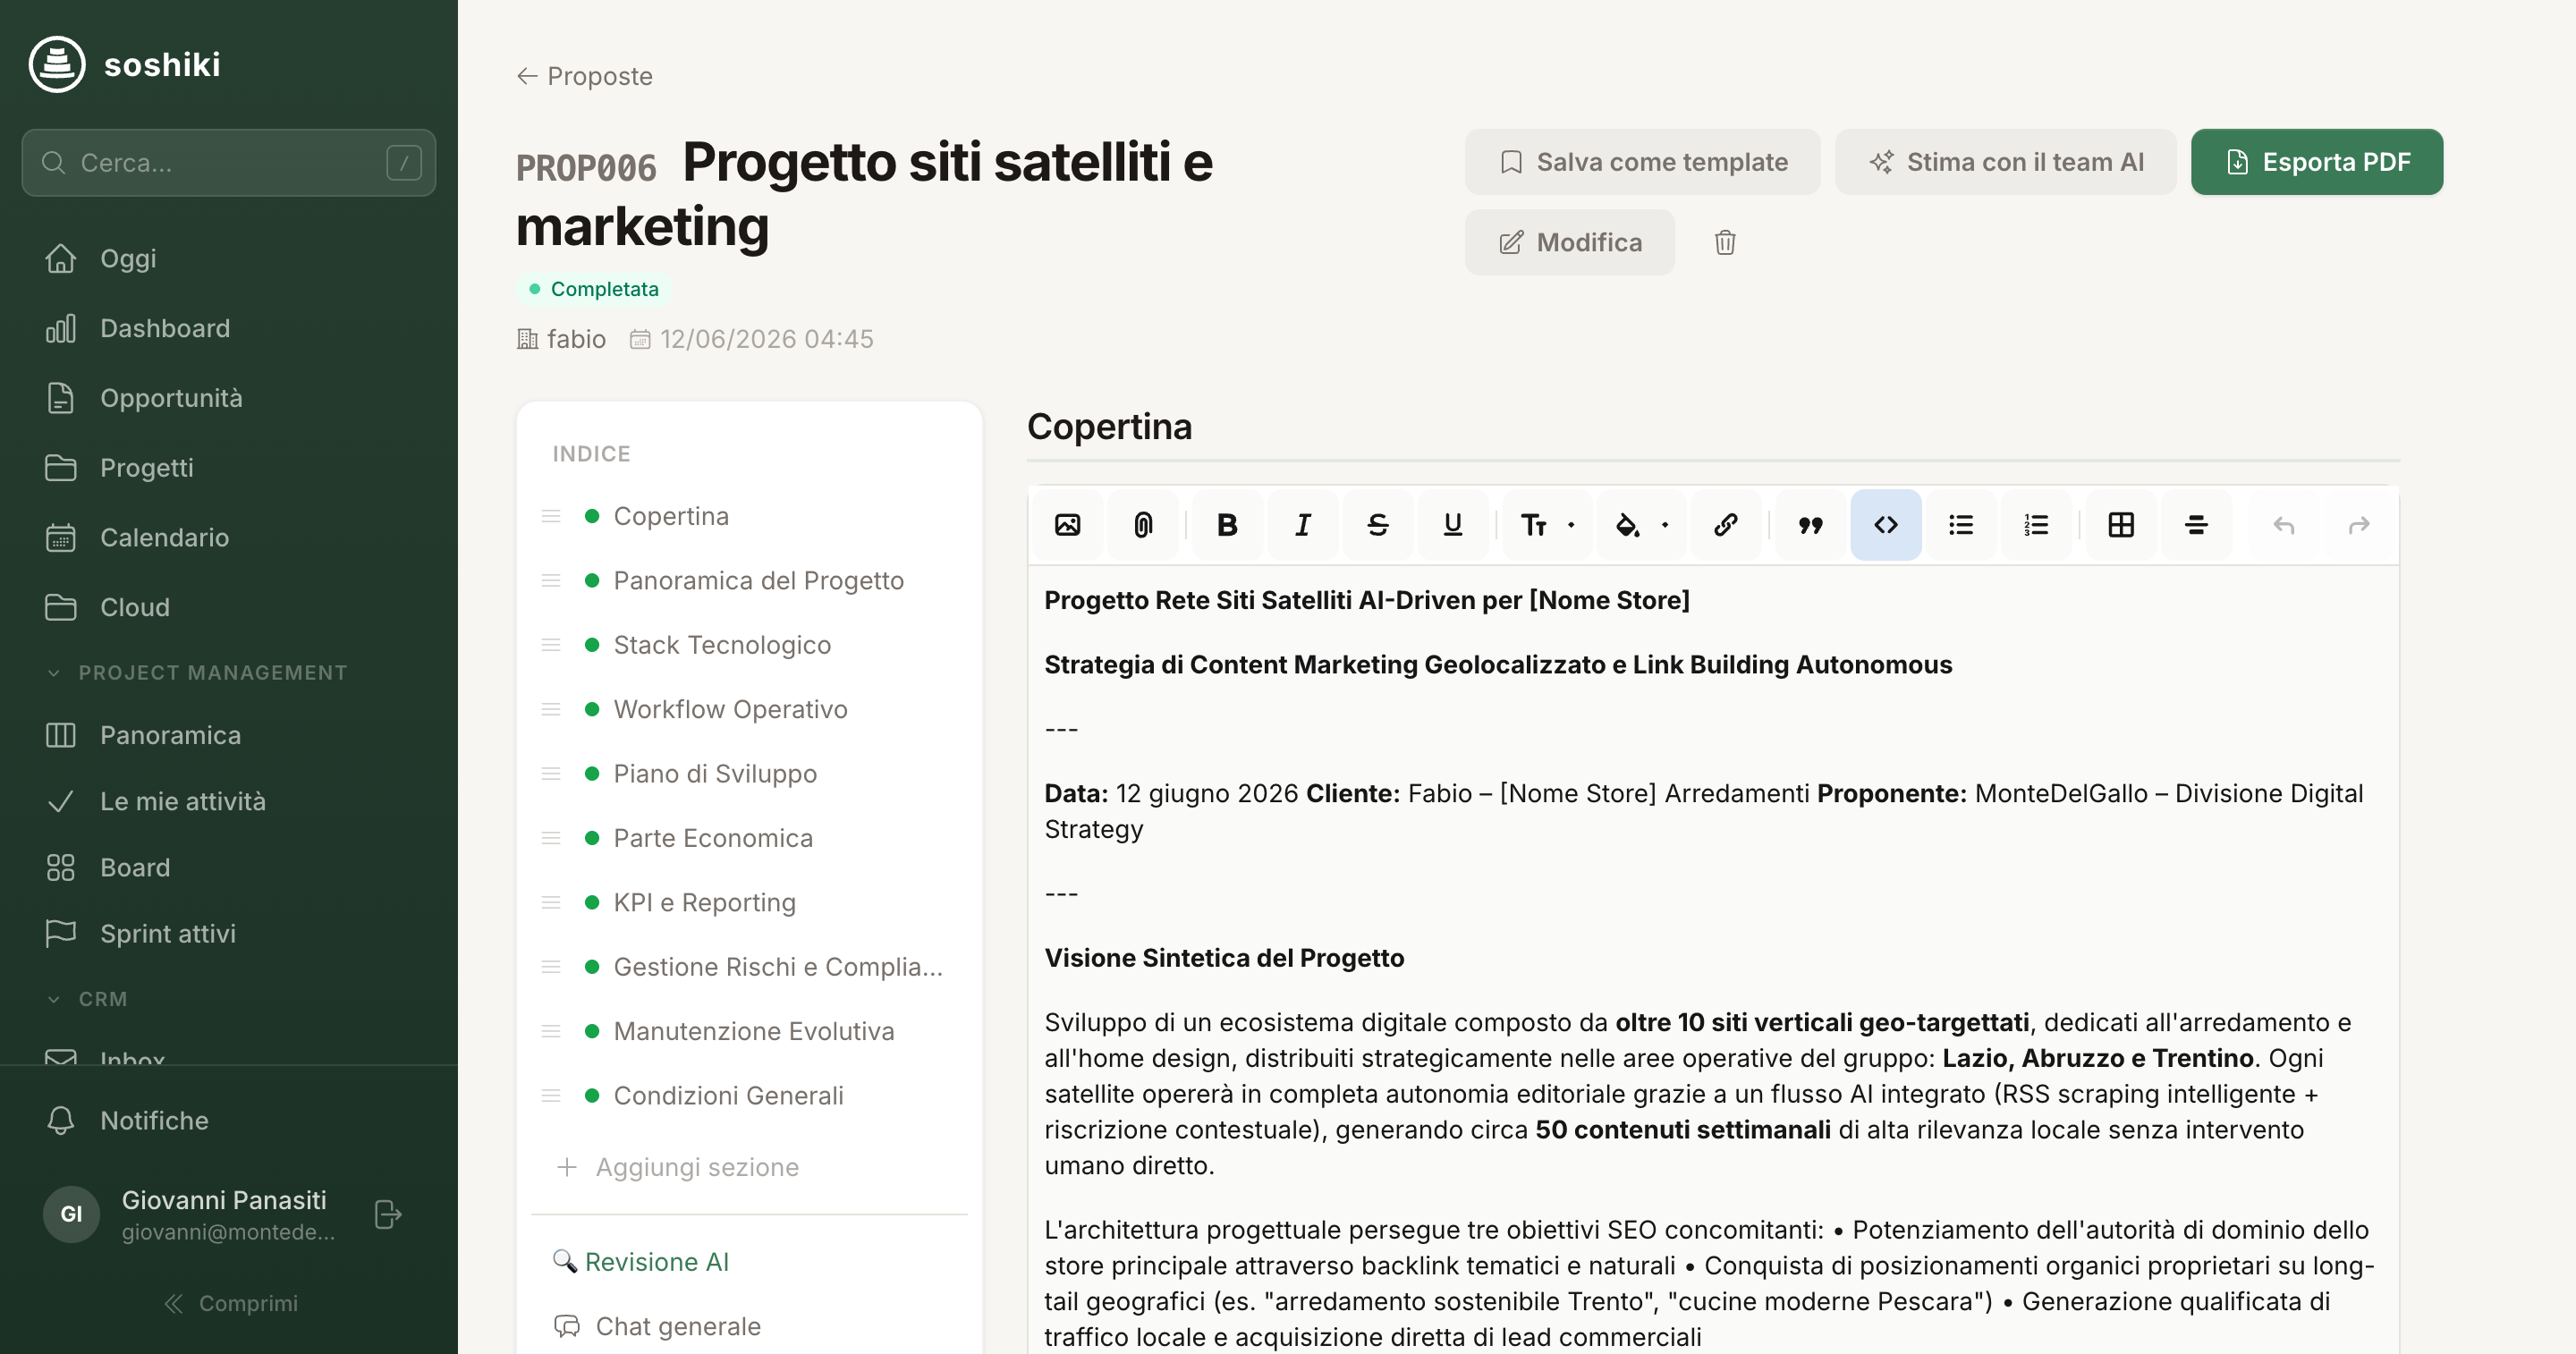Screen dimensions: 2576x1354
Task: Toggle bold formatting in the editor
Action: tap(1227, 525)
